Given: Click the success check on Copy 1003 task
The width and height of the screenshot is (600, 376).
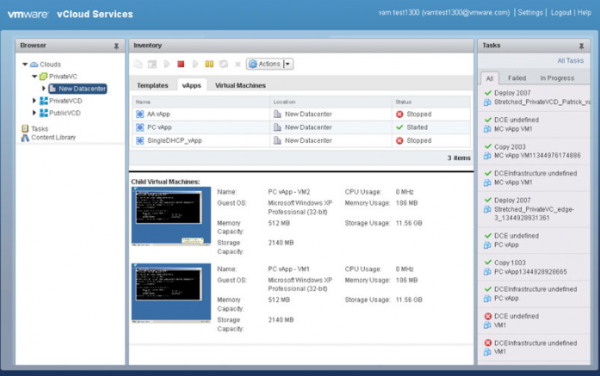Looking at the screenshot, I should click(488, 262).
